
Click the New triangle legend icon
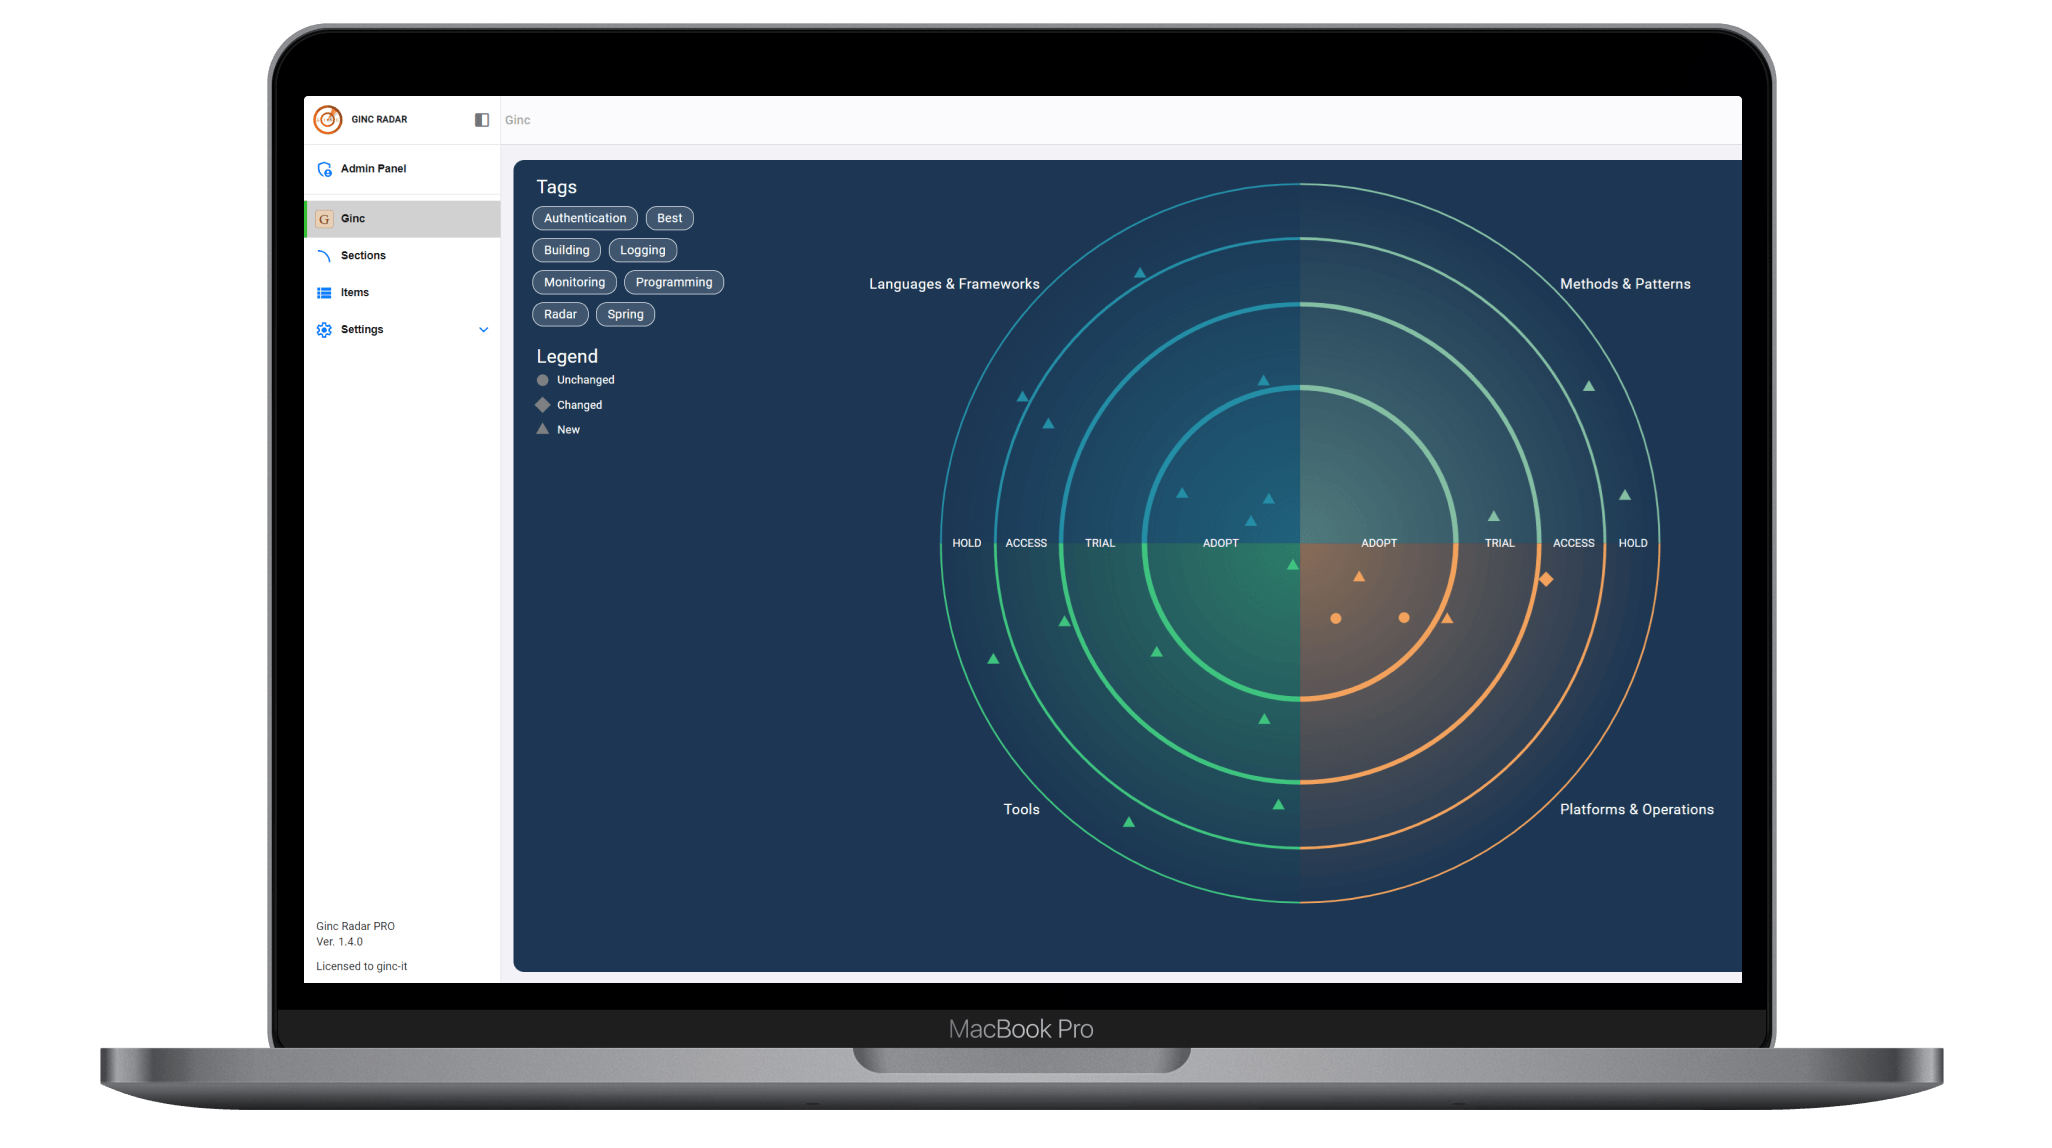click(x=542, y=429)
